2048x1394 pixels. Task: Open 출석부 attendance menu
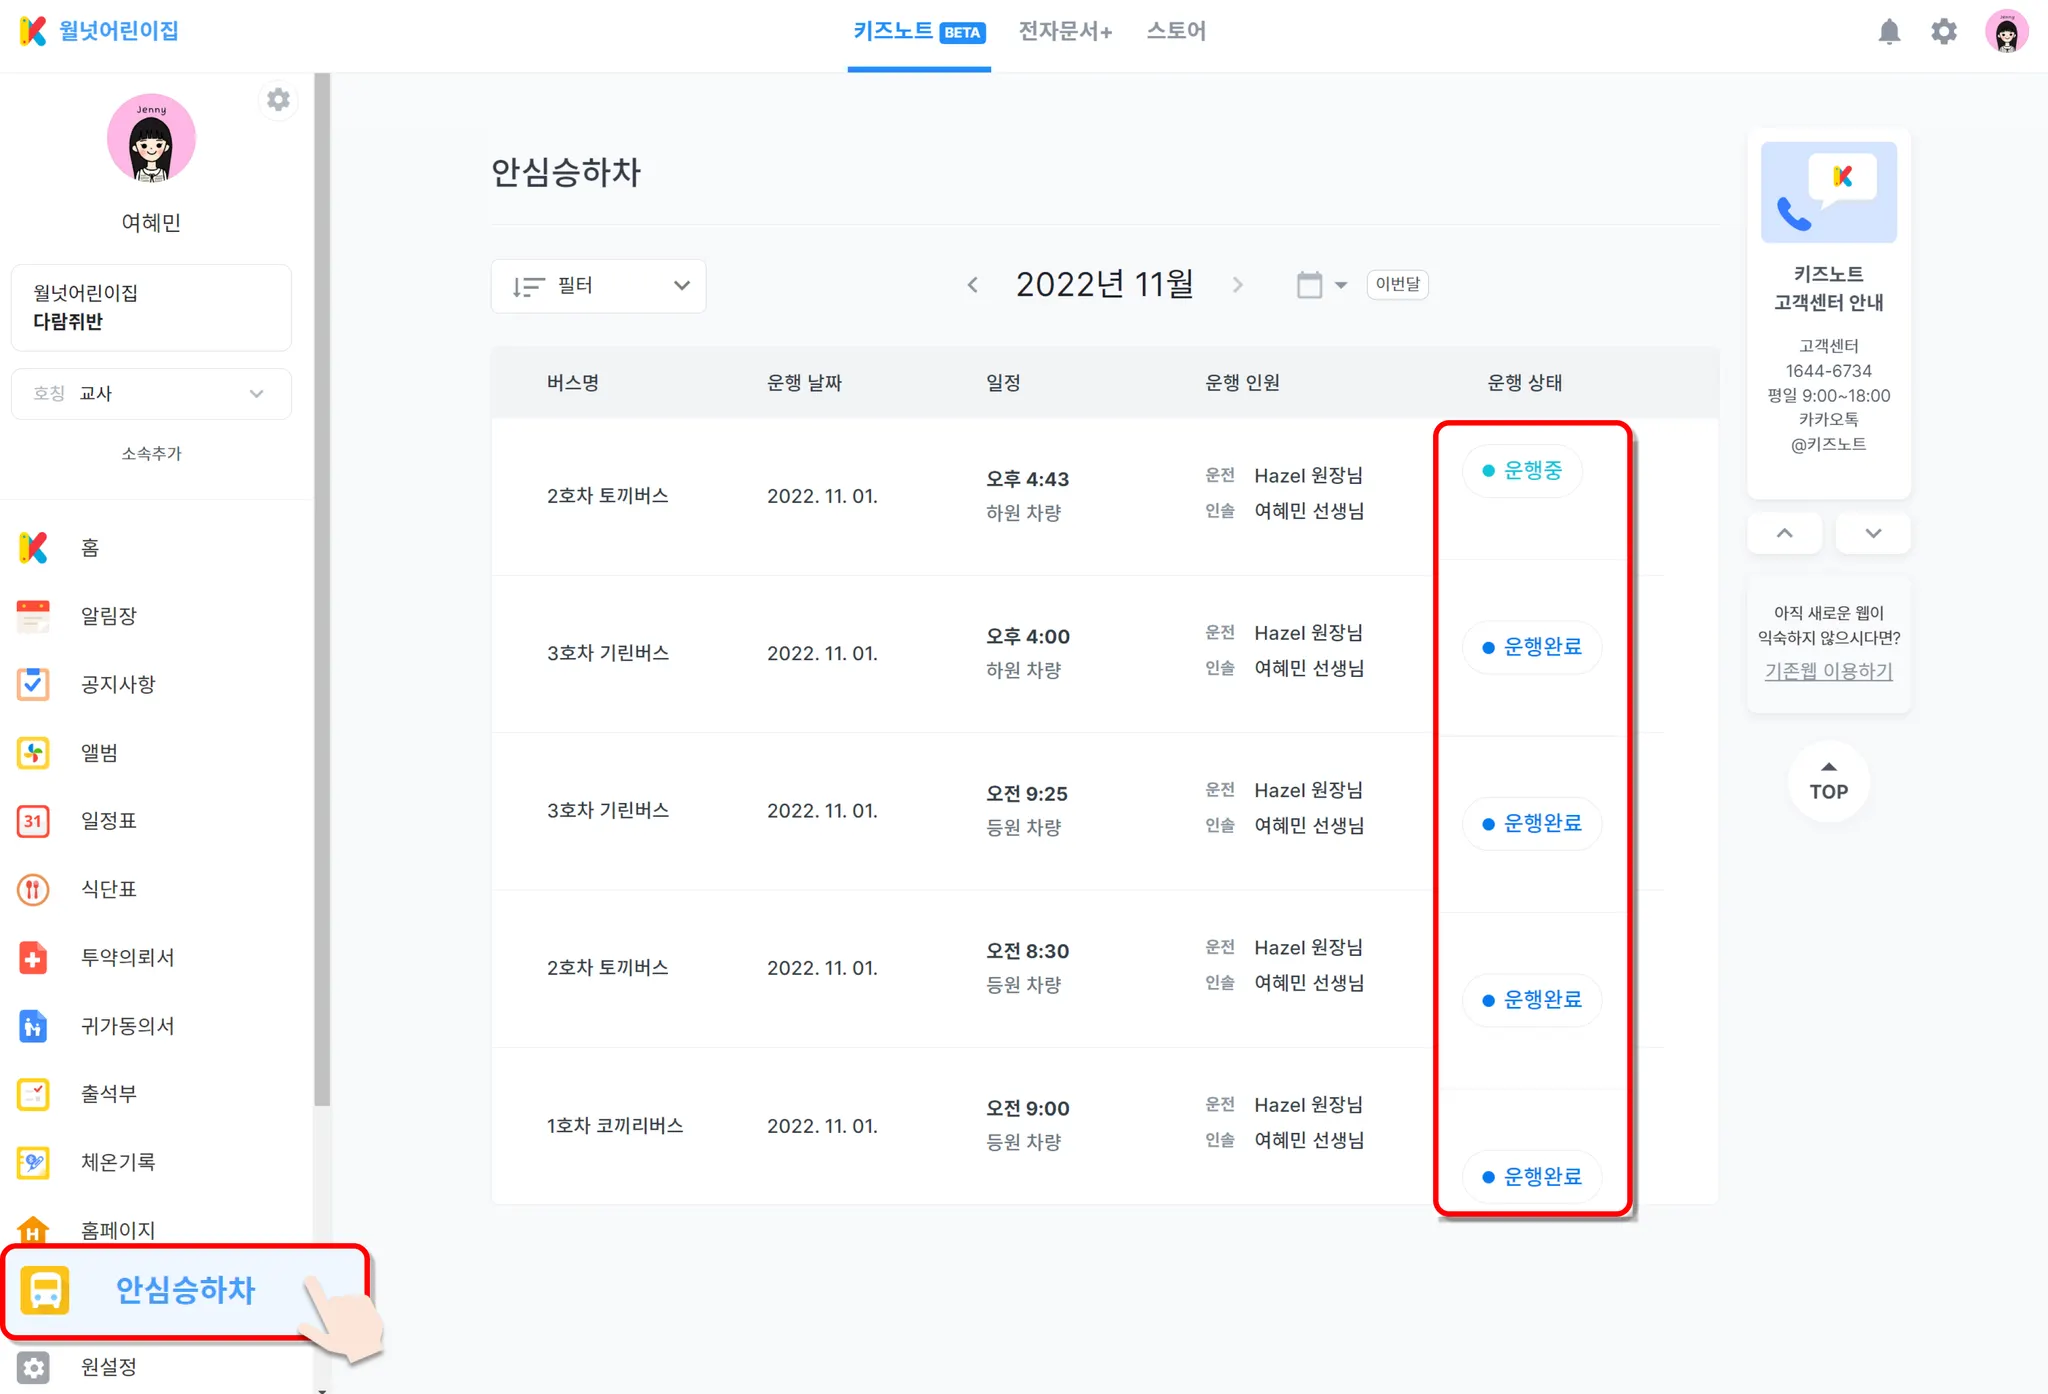(108, 1094)
